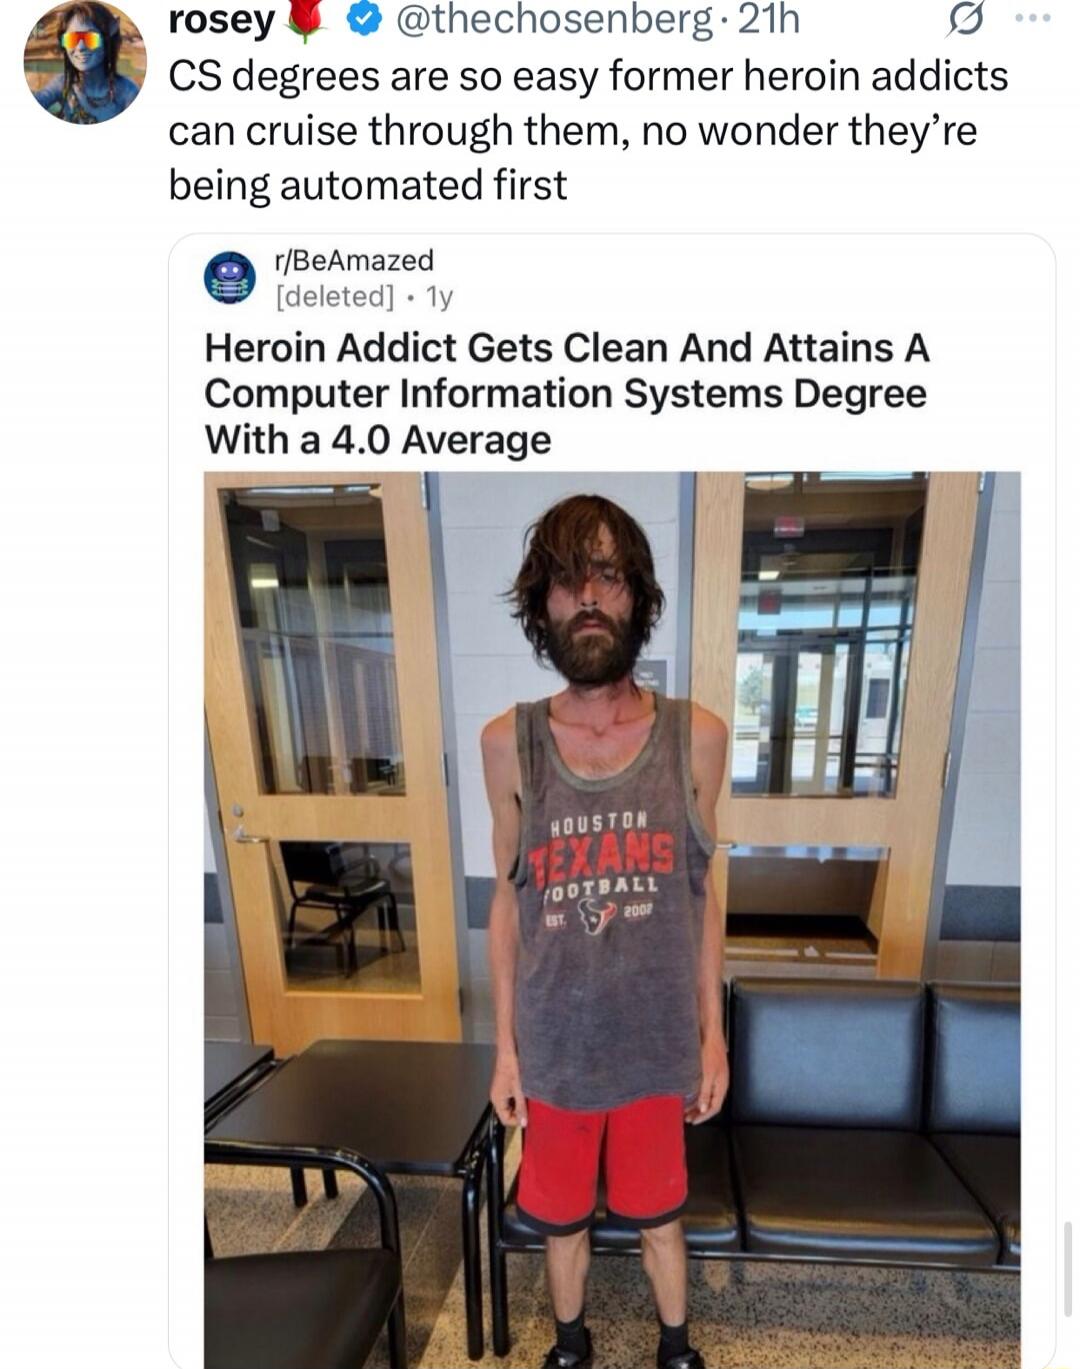This screenshot has width=1080, height=1369.
Task: Open the r/BeAmazed subreddit avatar icon
Action: [230, 277]
